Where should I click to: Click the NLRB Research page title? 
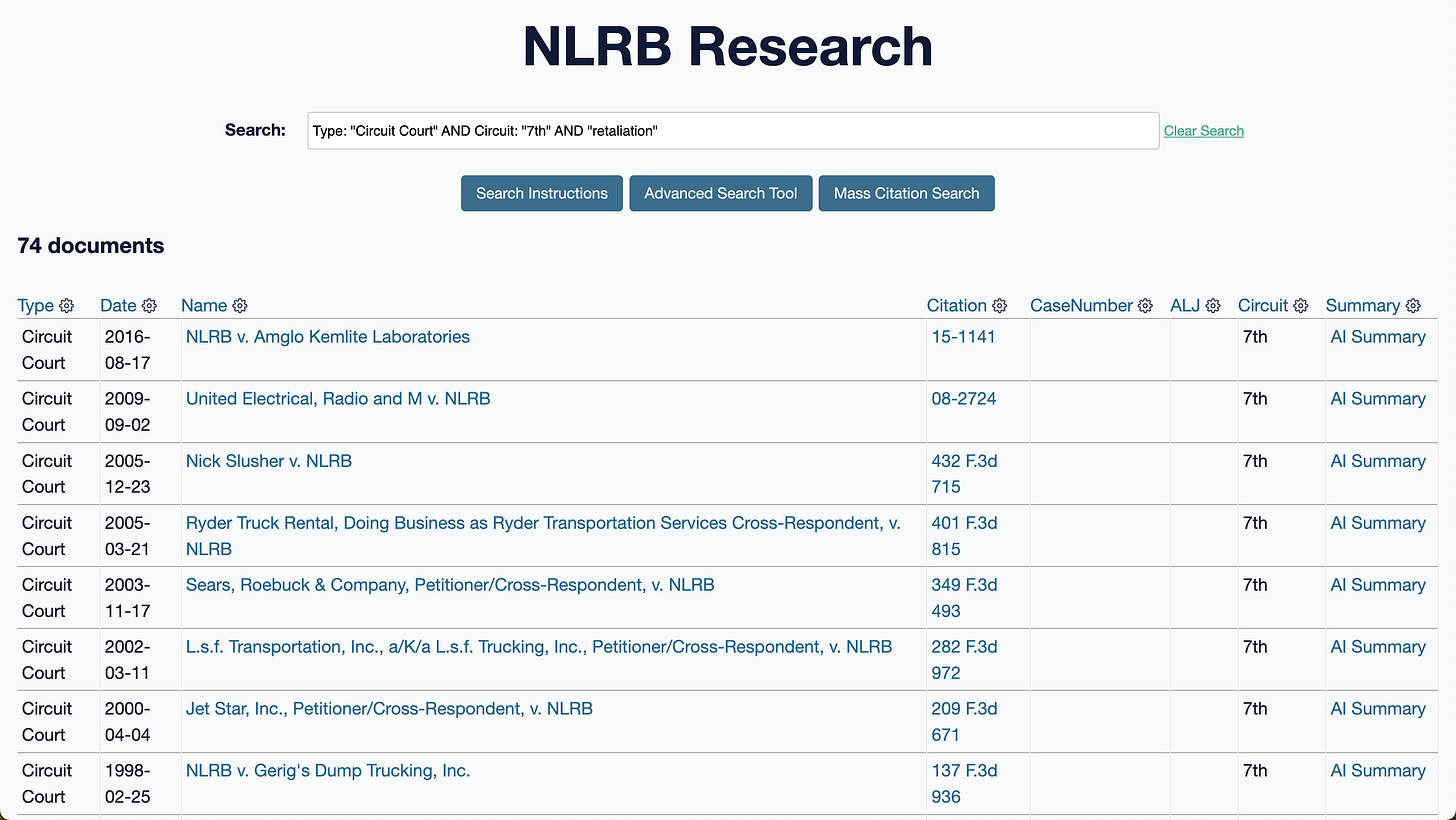(x=728, y=46)
